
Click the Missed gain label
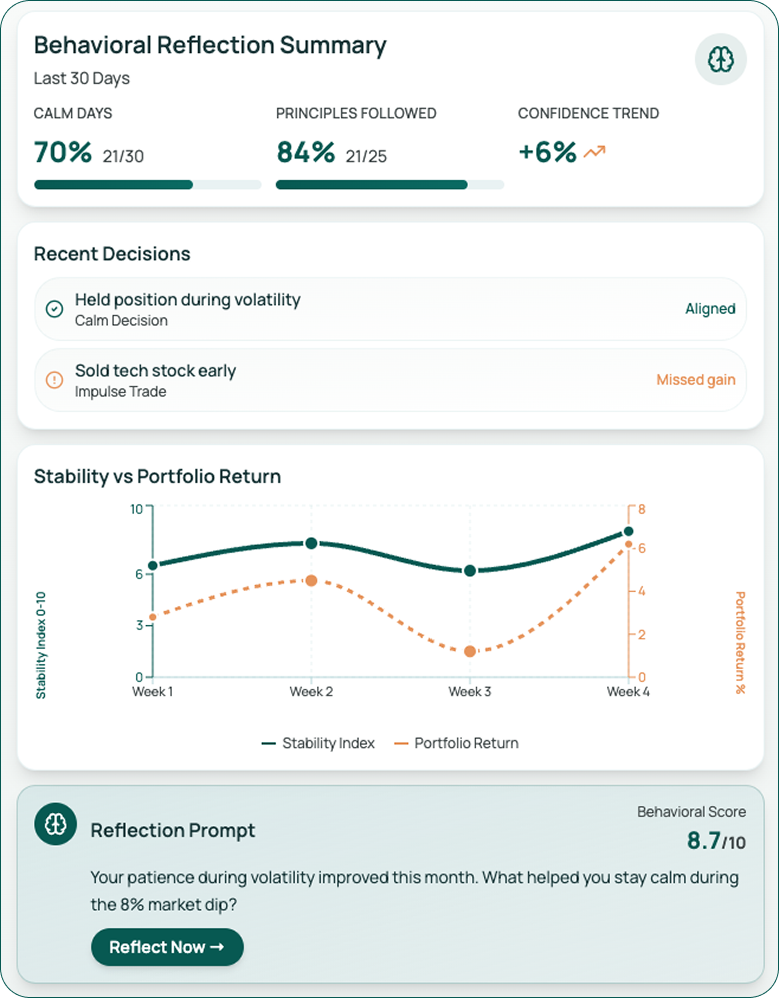click(696, 380)
